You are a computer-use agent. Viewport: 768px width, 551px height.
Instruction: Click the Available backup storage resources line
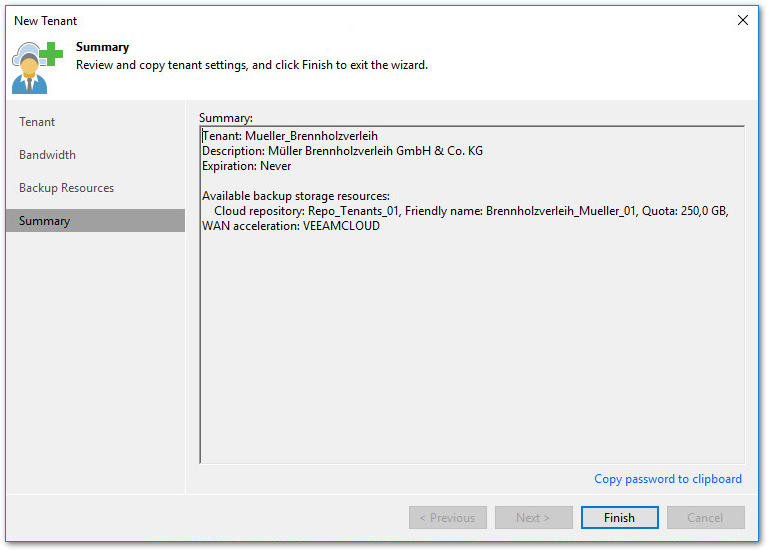point(295,196)
